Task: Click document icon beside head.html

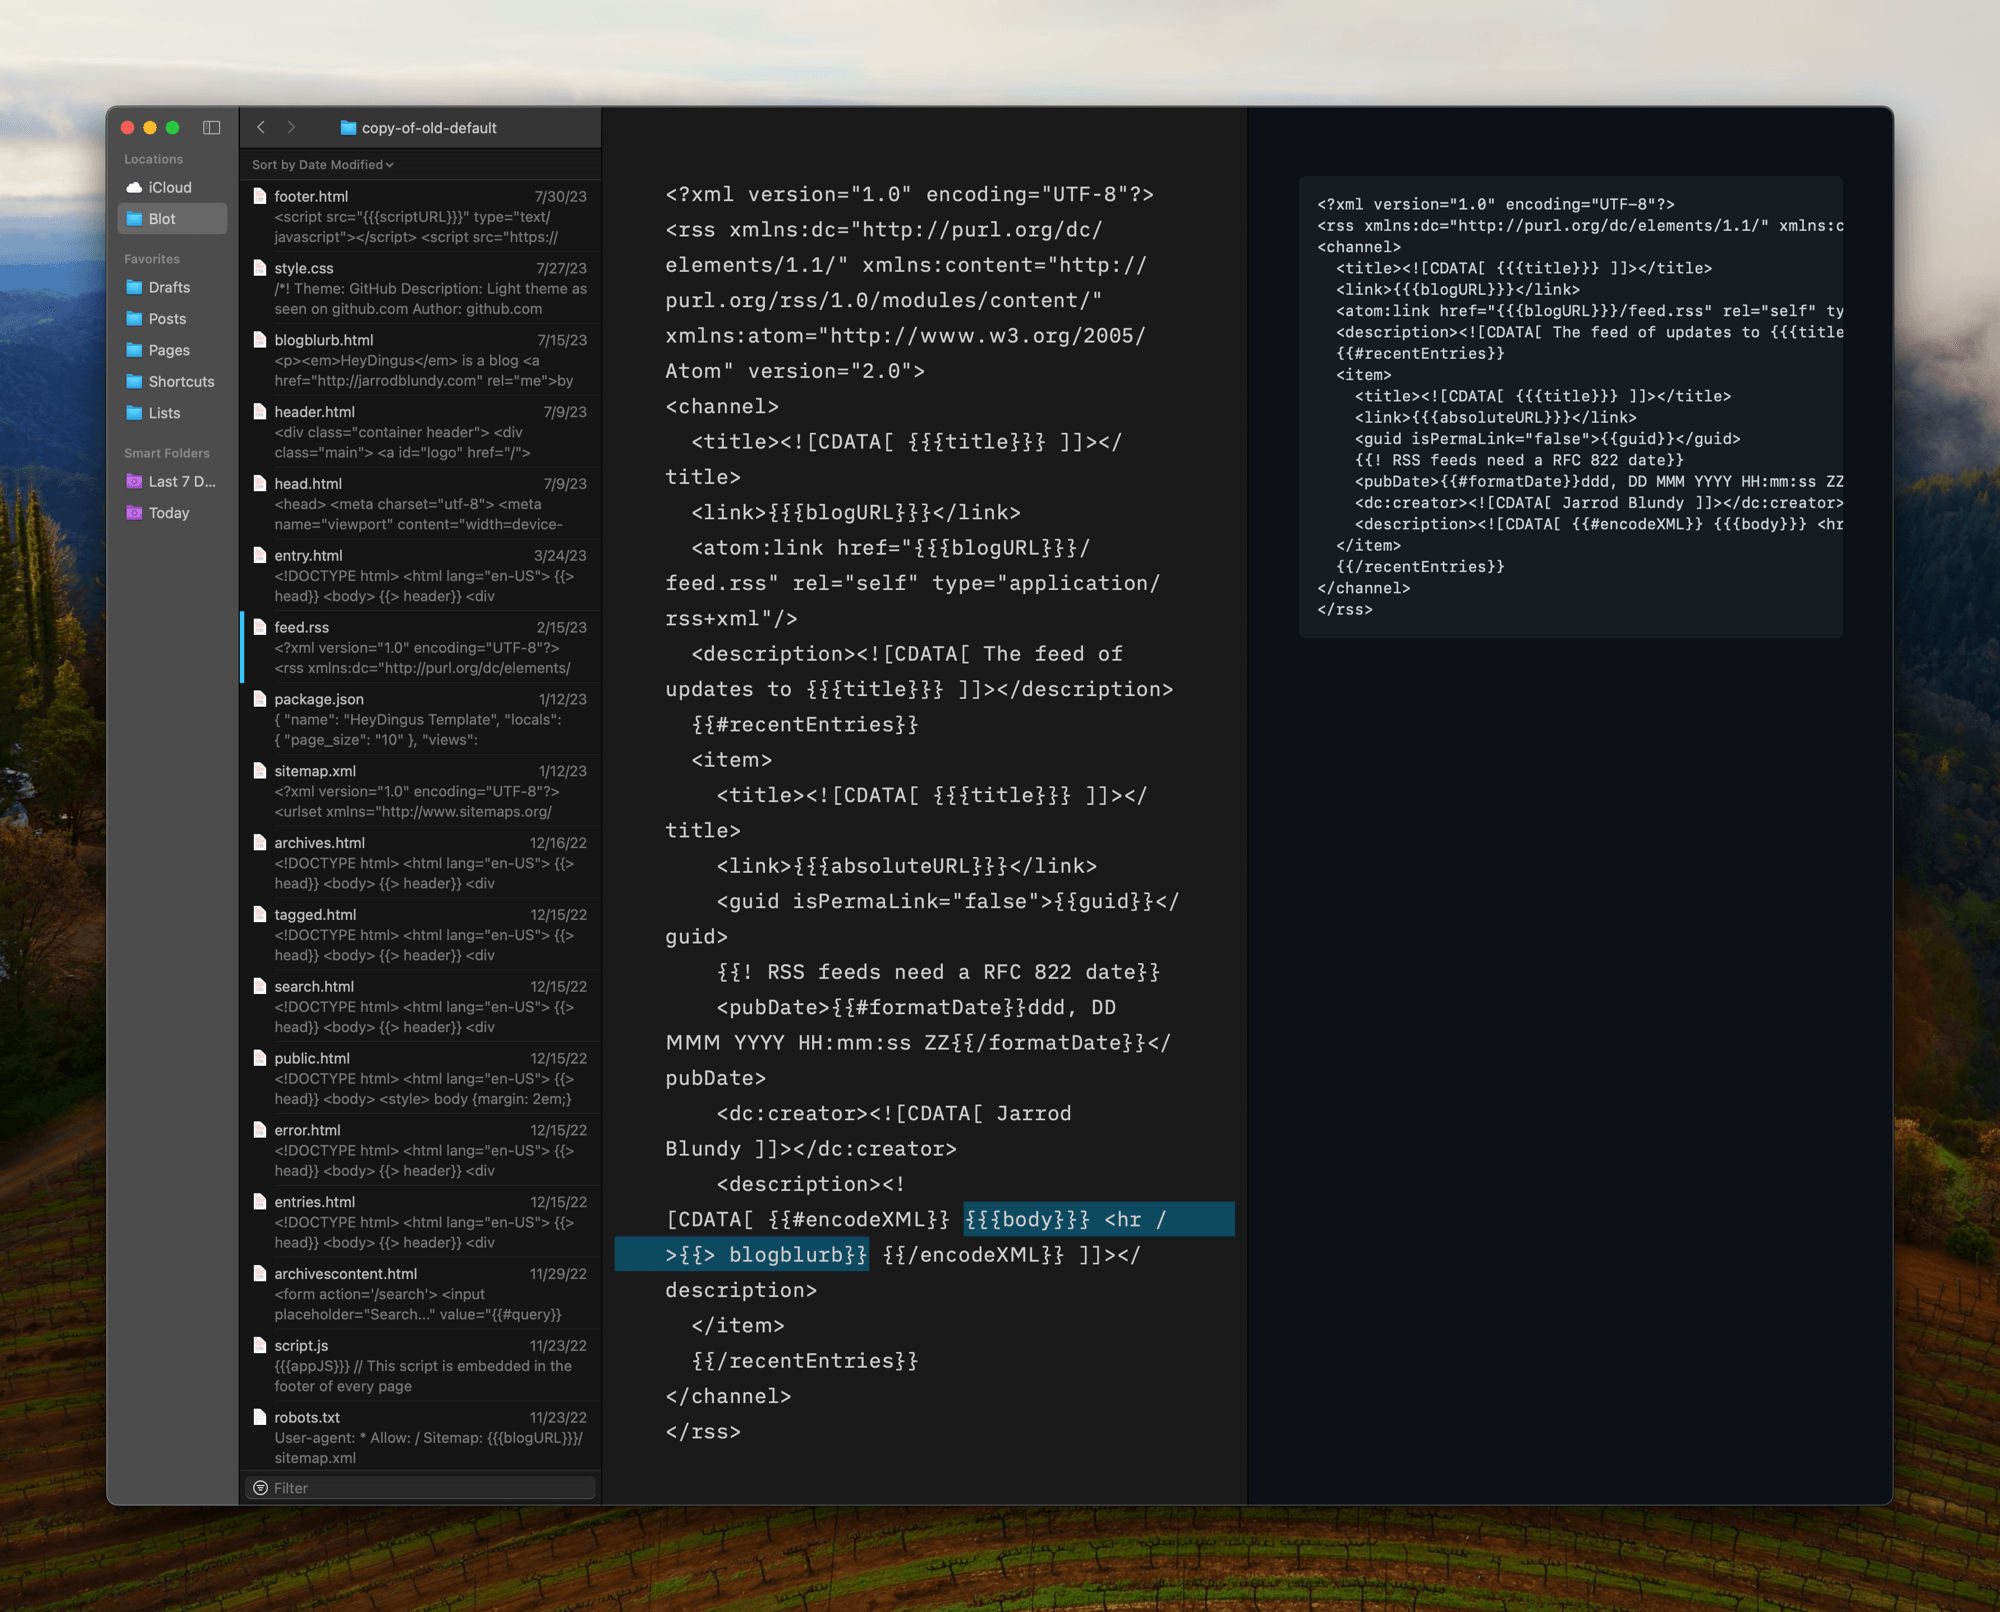Action: point(260,484)
